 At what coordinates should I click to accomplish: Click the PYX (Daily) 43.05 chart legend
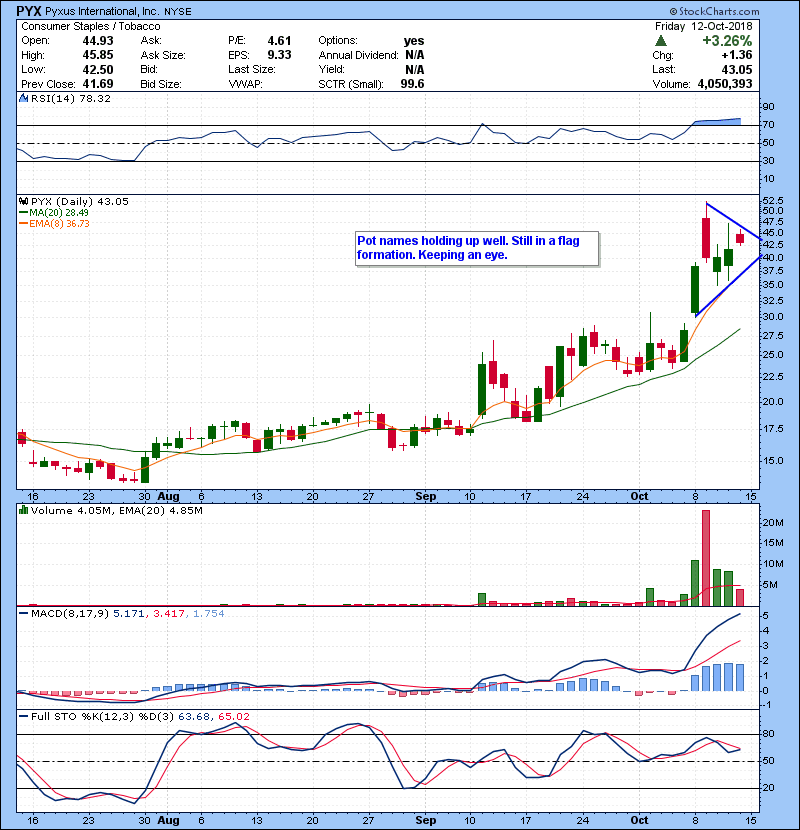point(79,201)
